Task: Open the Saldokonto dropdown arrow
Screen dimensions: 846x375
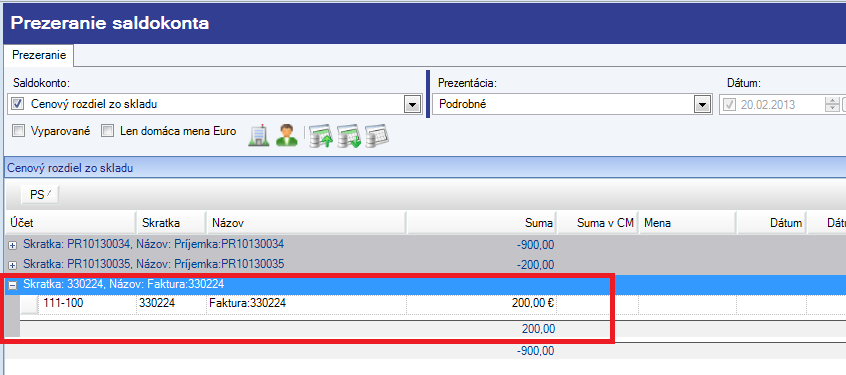Action: click(412, 105)
